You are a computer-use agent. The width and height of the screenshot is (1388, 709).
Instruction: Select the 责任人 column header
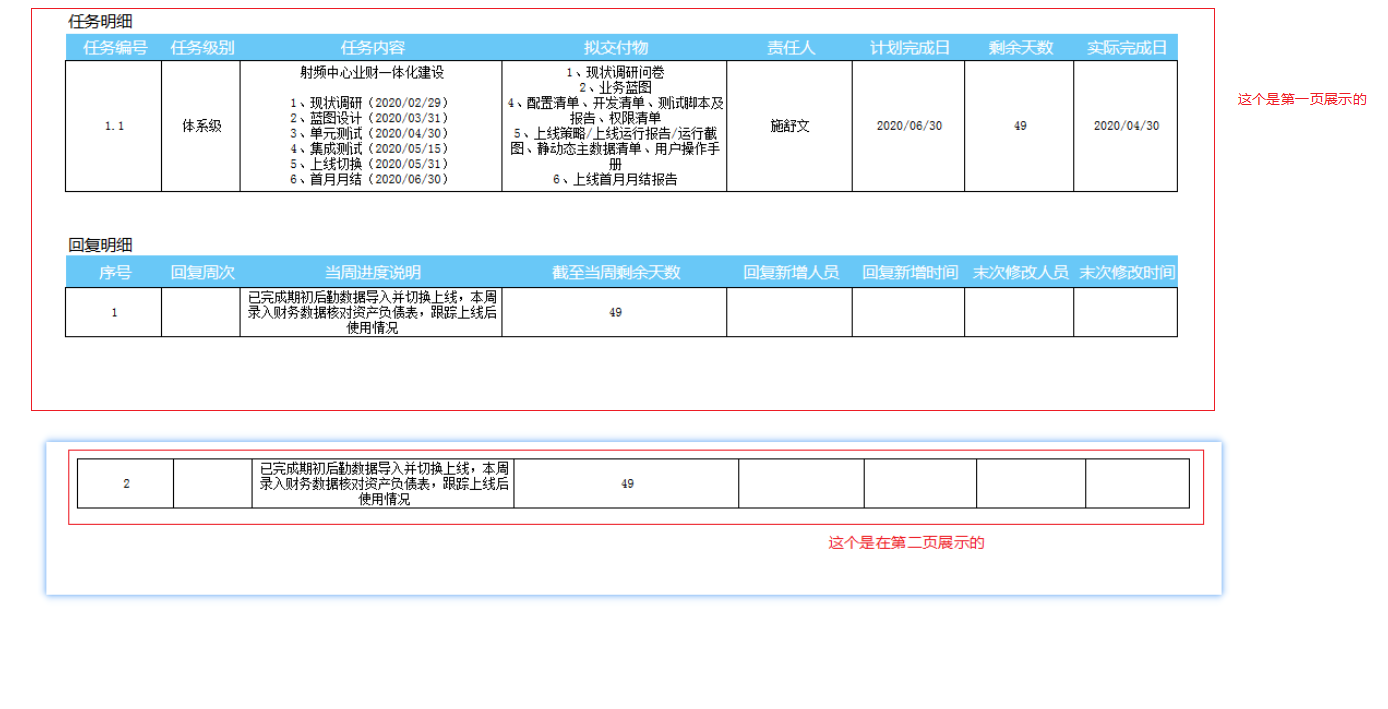(x=791, y=48)
